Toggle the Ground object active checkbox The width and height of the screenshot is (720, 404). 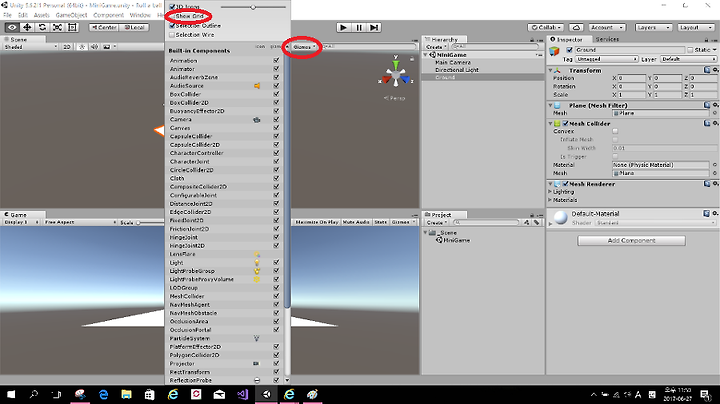pyautogui.click(x=569, y=50)
